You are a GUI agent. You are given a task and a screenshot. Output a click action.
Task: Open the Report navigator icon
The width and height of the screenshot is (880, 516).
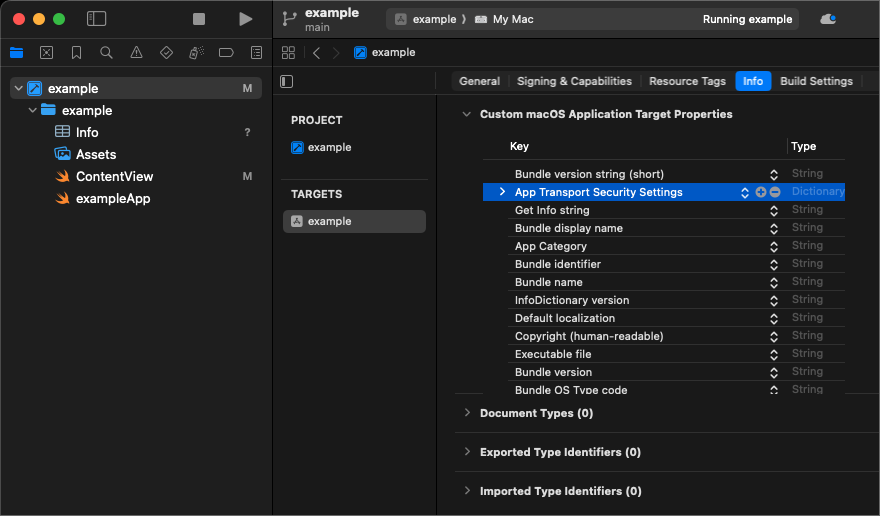click(256, 52)
